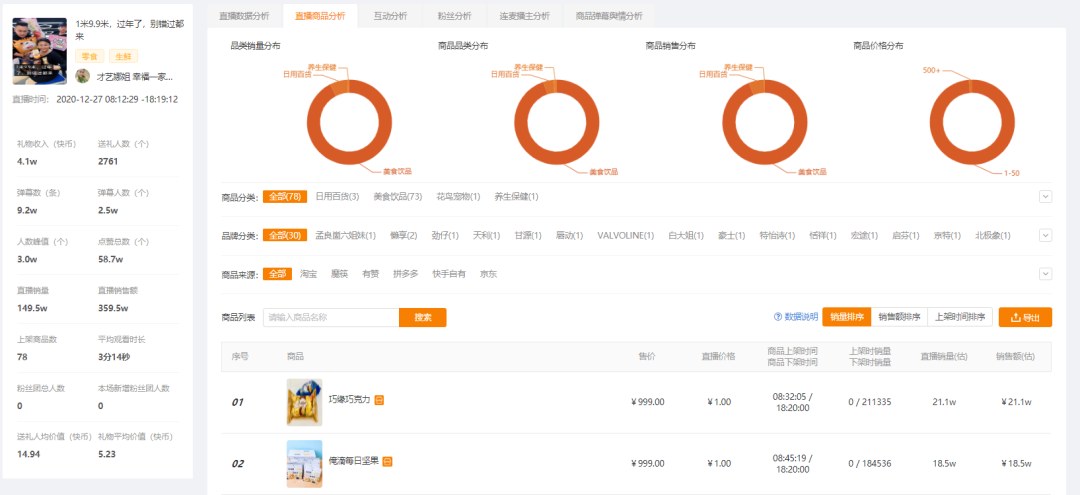Click the 导出 export button

tap(1025, 317)
